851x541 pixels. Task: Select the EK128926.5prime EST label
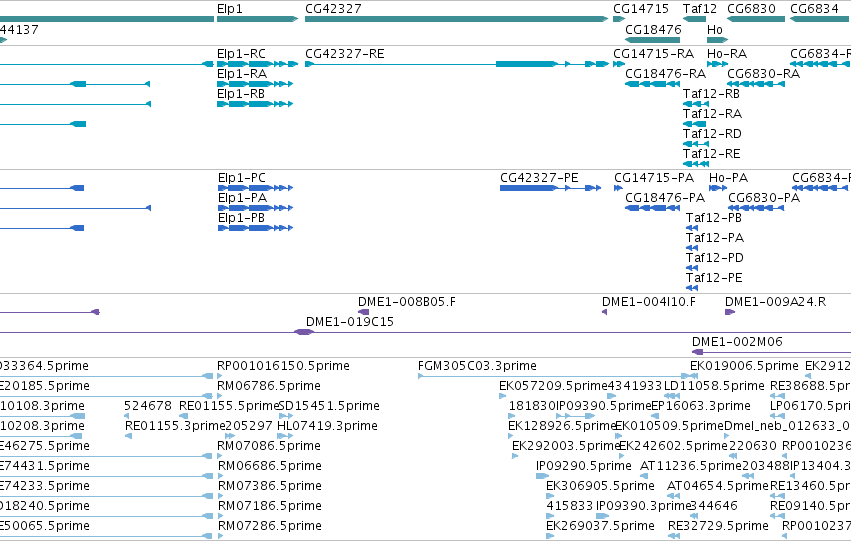[x=562, y=427]
